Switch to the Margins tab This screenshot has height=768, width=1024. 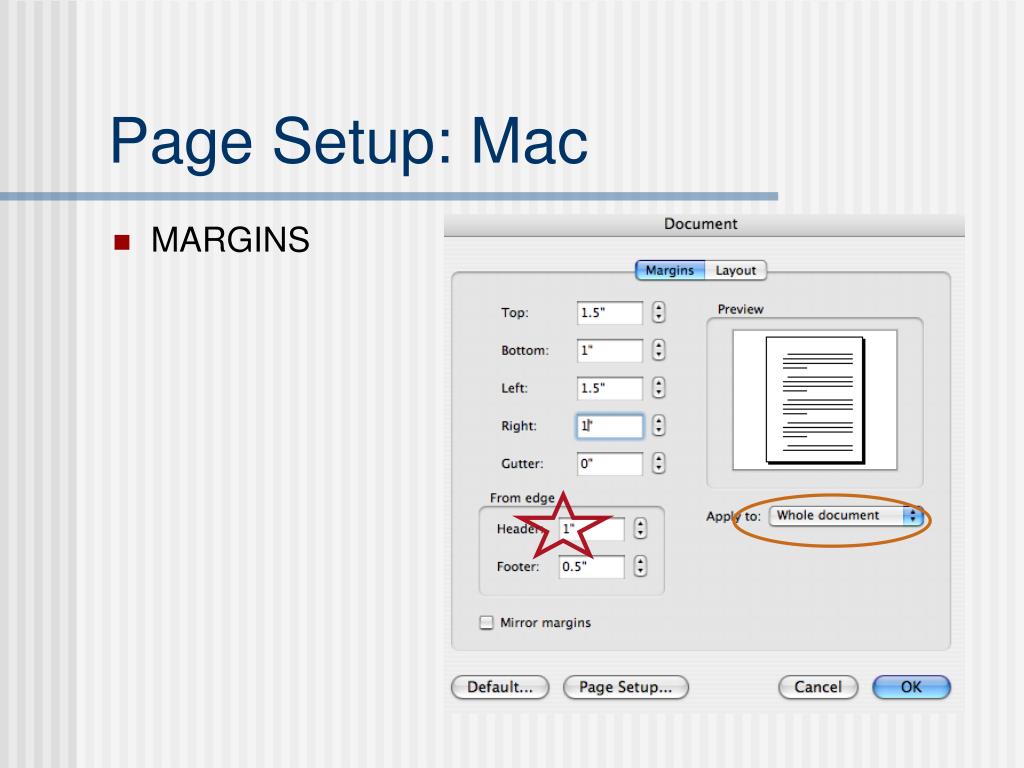pyautogui.click(x=670, y=270)
